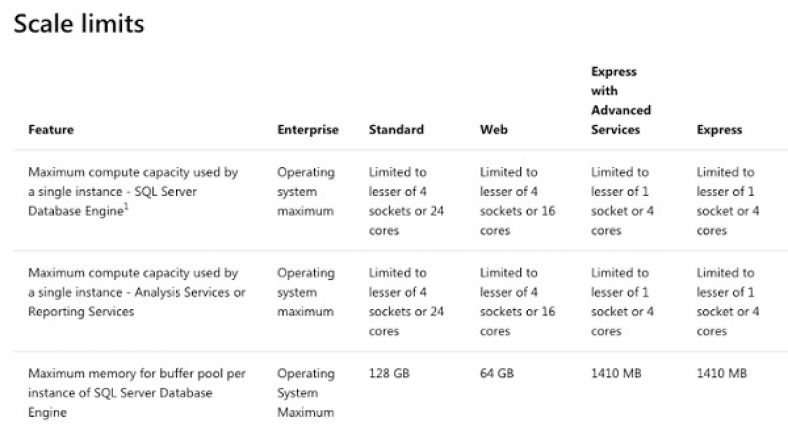This screenshot has height=430, width=788.
Task: Click the 128 GB Standard memory cell
Action: click(x=390, y=373)
